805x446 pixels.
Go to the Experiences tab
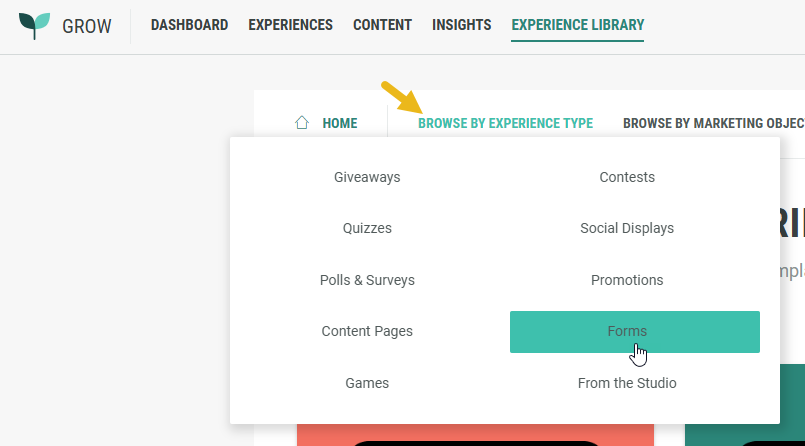[290, 25]
